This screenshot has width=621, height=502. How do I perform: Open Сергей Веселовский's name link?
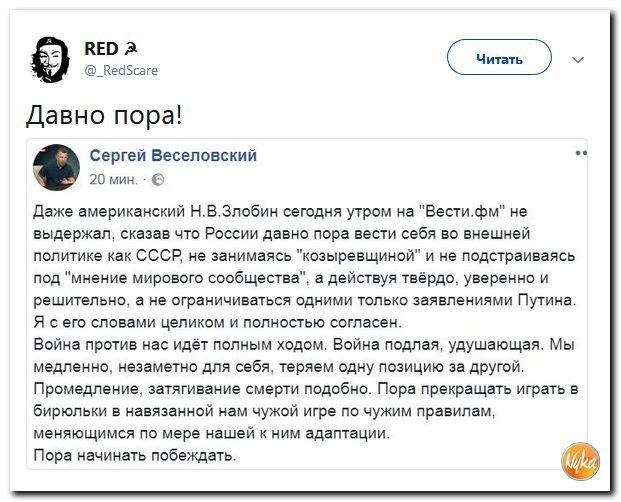(173, 155)
